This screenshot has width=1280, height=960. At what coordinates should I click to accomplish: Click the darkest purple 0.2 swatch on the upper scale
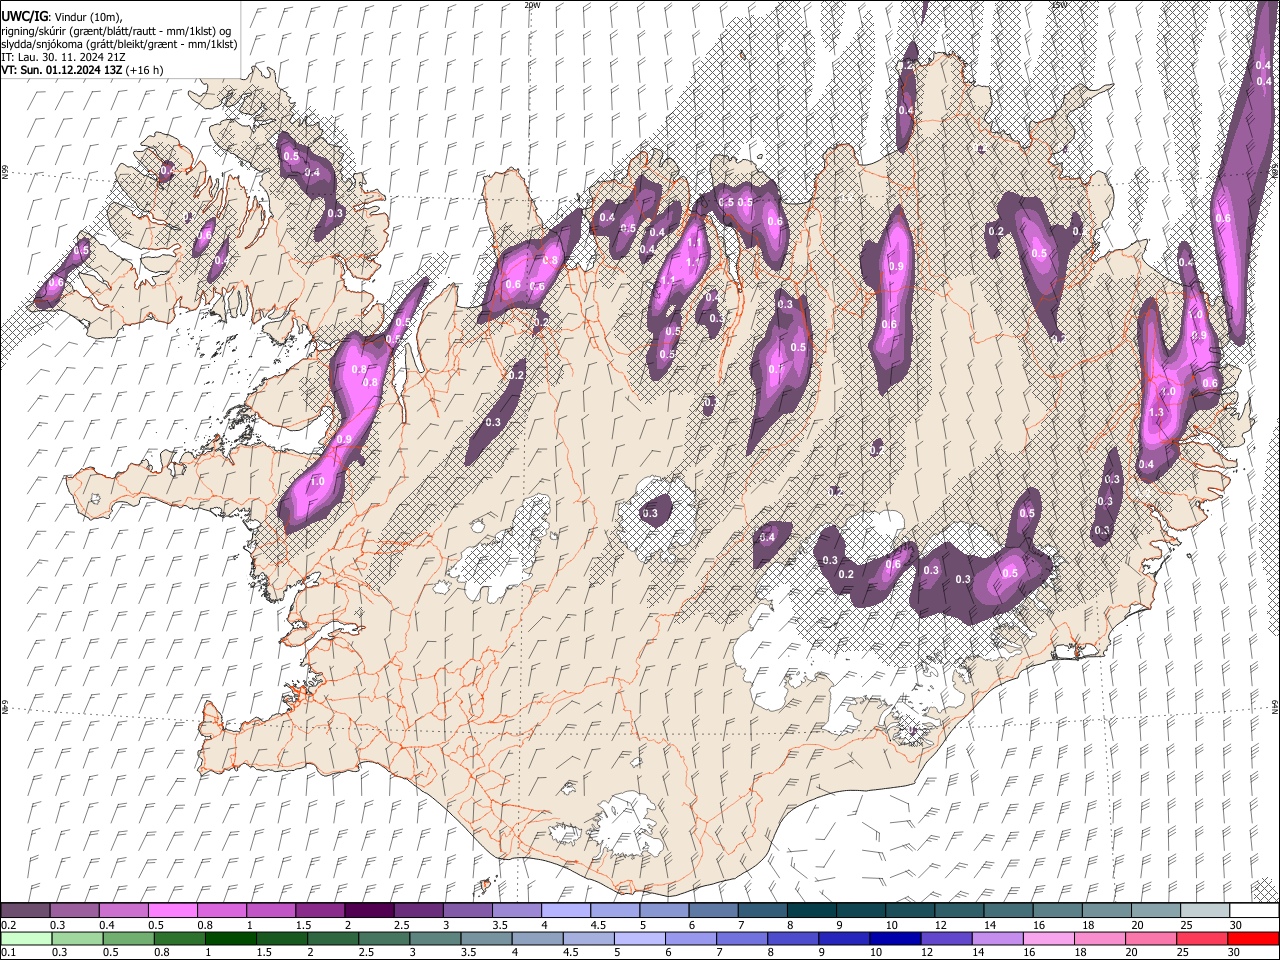[x=25, y=911]
